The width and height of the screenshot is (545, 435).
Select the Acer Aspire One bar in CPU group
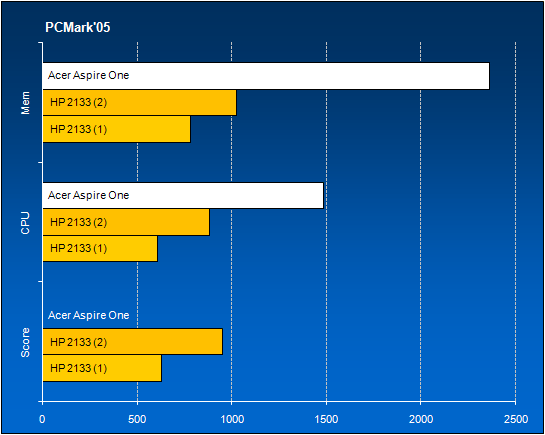[x=183, y=196]
